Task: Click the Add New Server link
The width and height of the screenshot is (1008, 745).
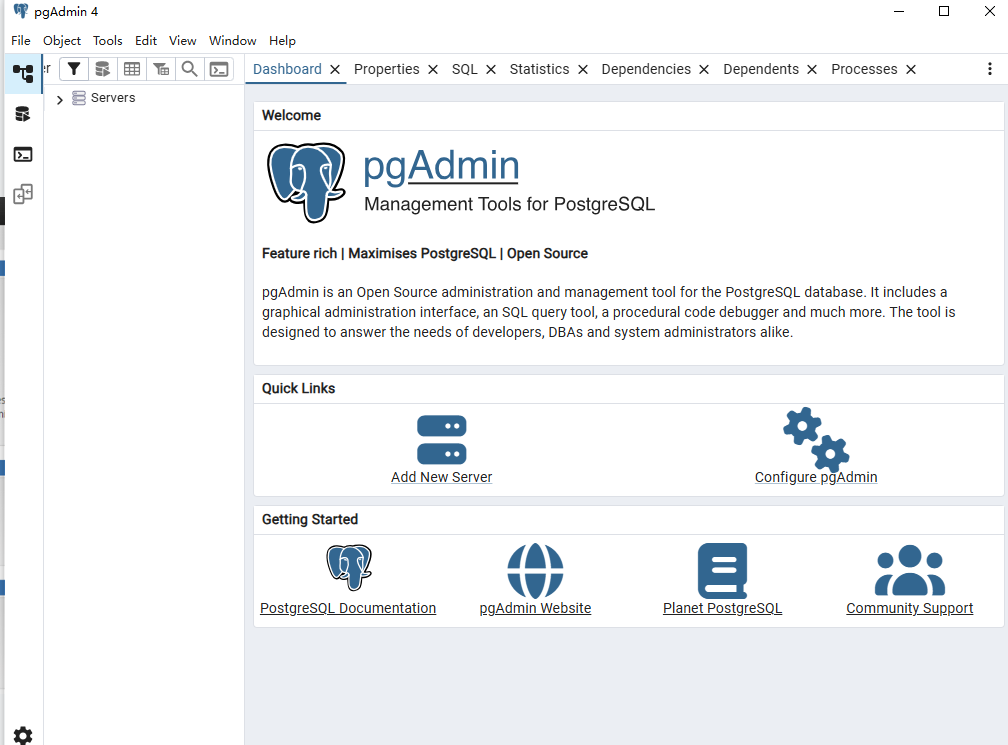Action: (442, 477)
